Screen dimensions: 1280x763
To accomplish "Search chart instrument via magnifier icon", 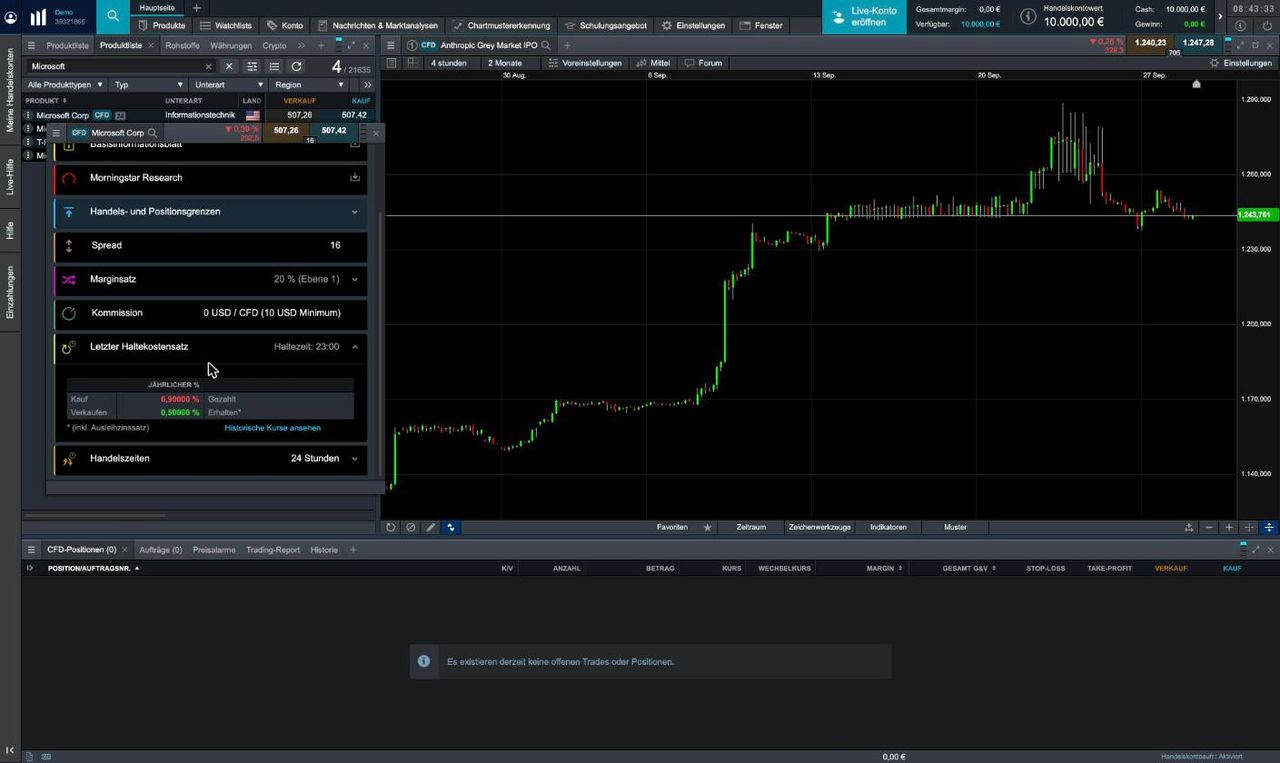I will [546, 45].
